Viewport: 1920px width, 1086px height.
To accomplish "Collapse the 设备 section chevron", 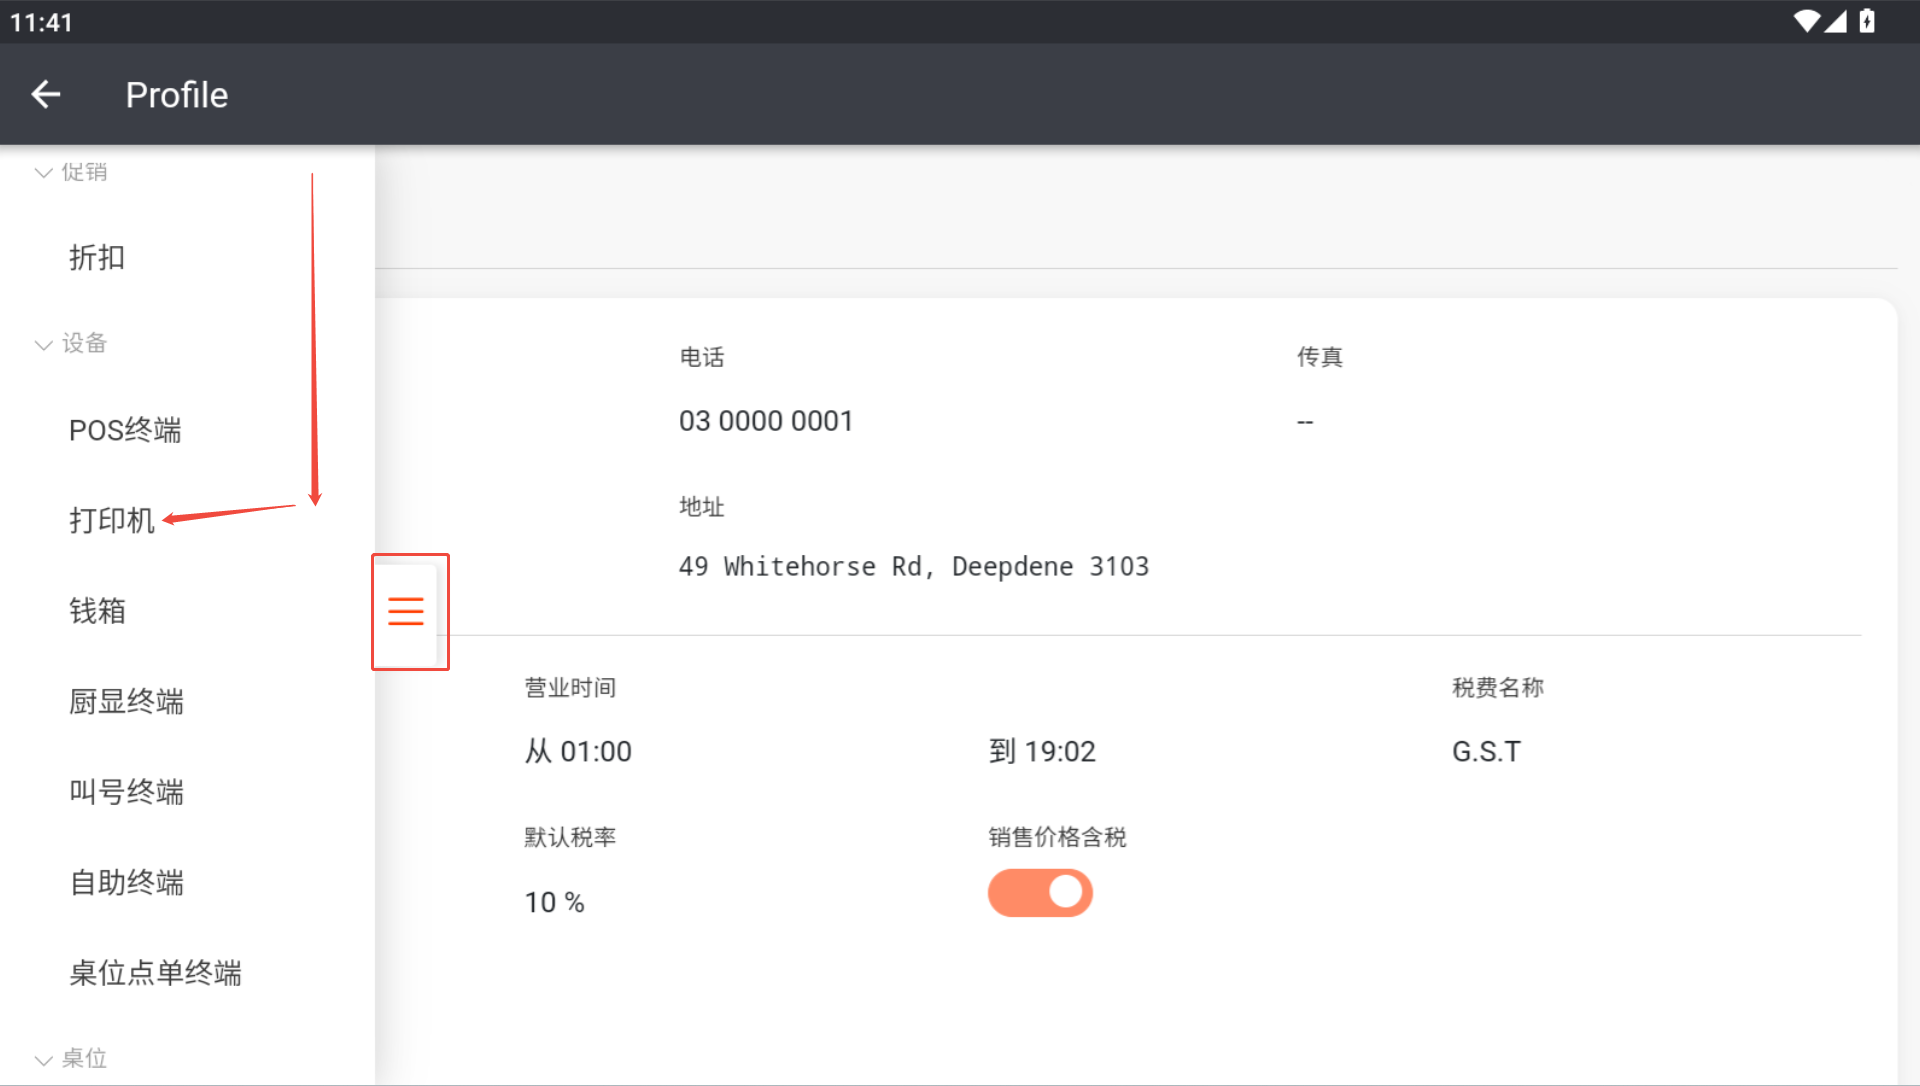I will tap(43, 345).
